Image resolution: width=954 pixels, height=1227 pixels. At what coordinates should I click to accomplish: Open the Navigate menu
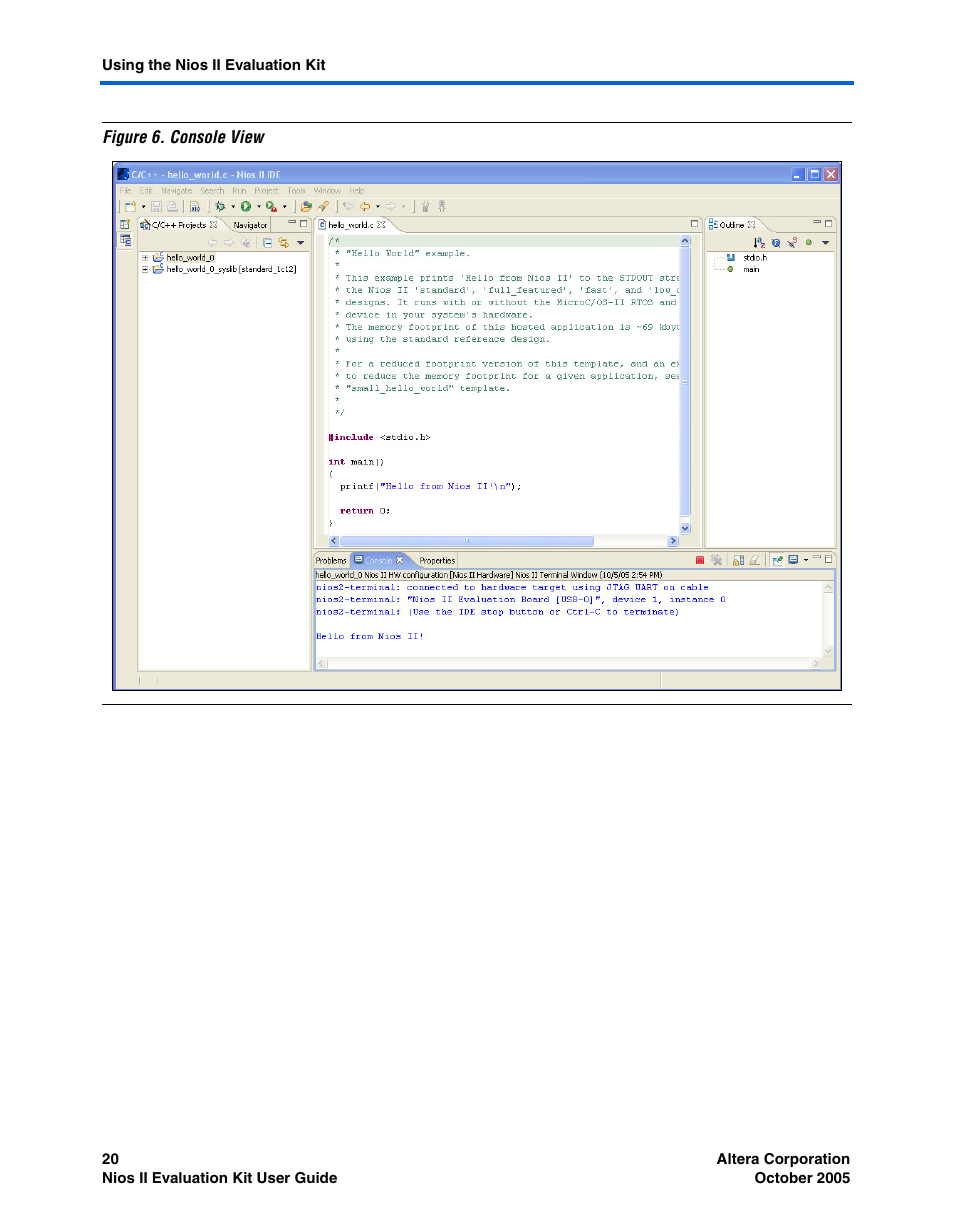point(176,190)
